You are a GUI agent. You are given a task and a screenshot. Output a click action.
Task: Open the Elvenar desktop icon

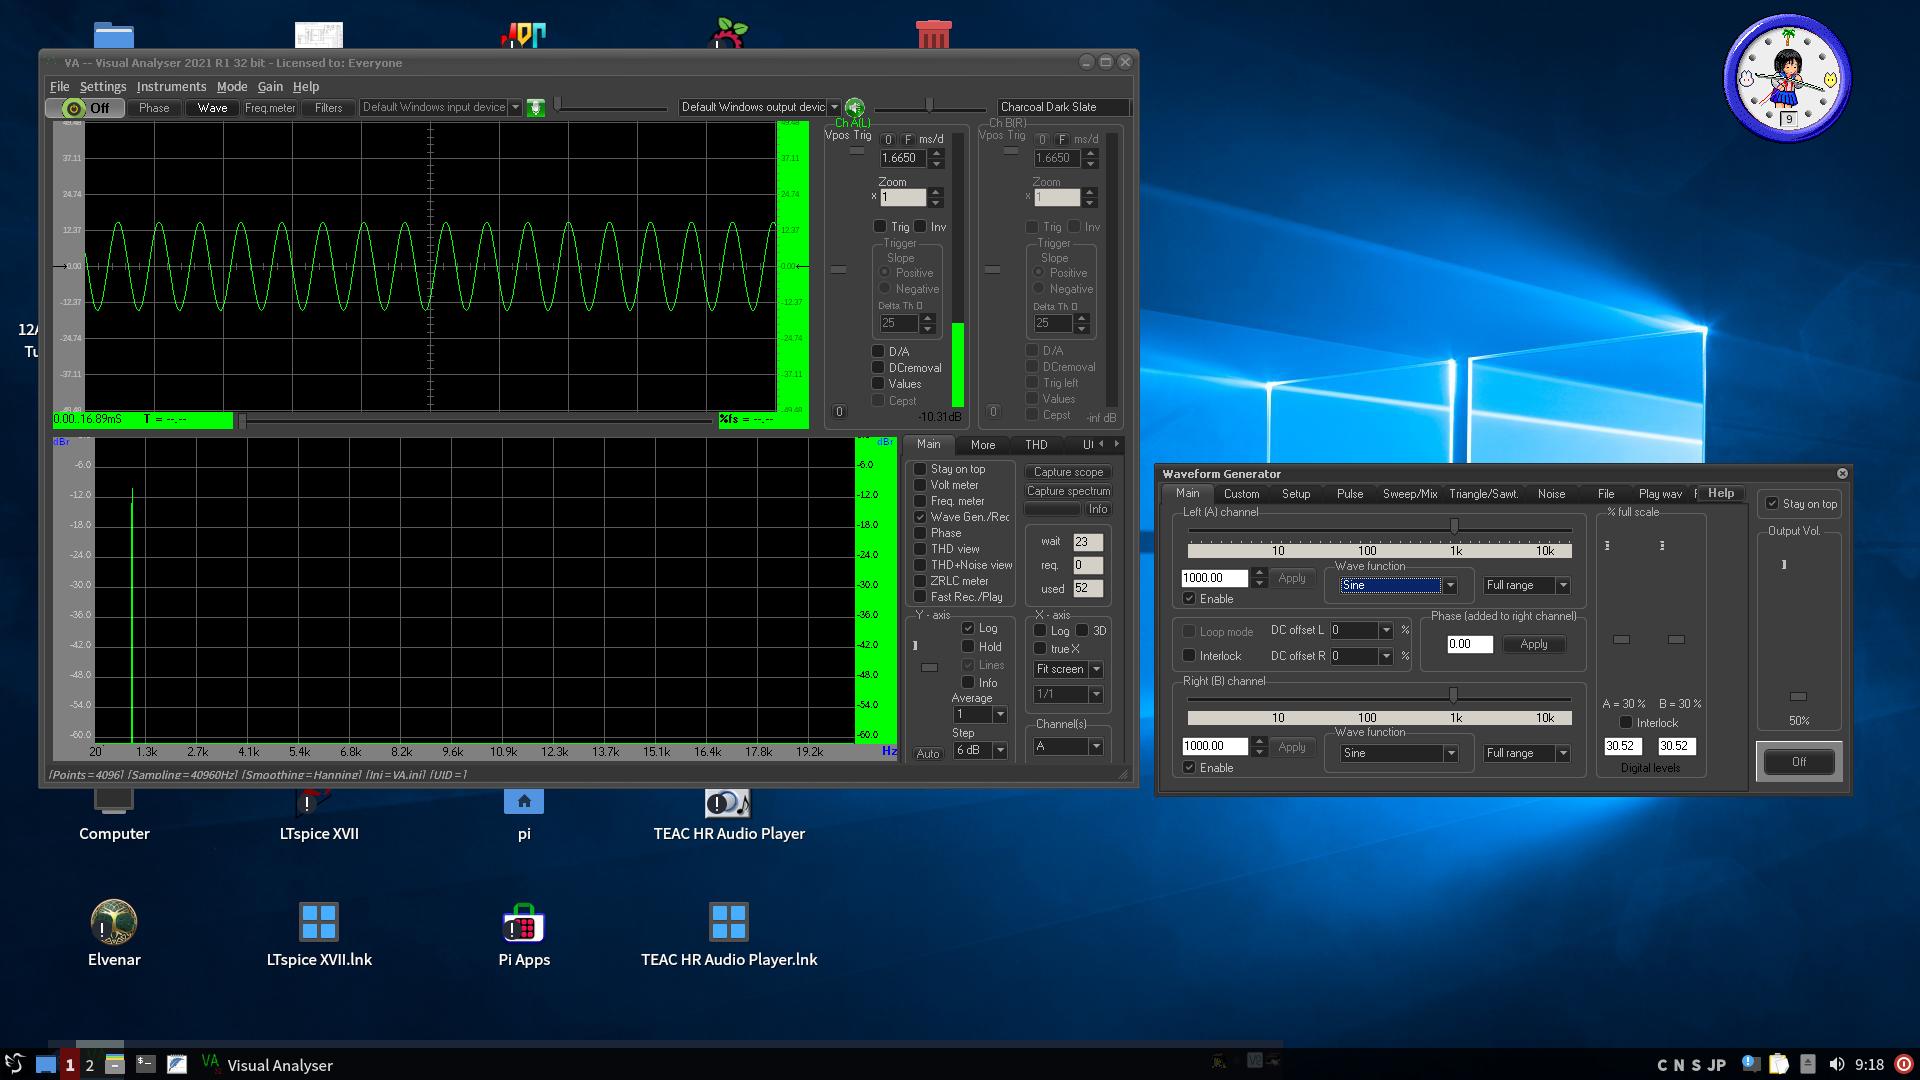[x=114, y=924]
